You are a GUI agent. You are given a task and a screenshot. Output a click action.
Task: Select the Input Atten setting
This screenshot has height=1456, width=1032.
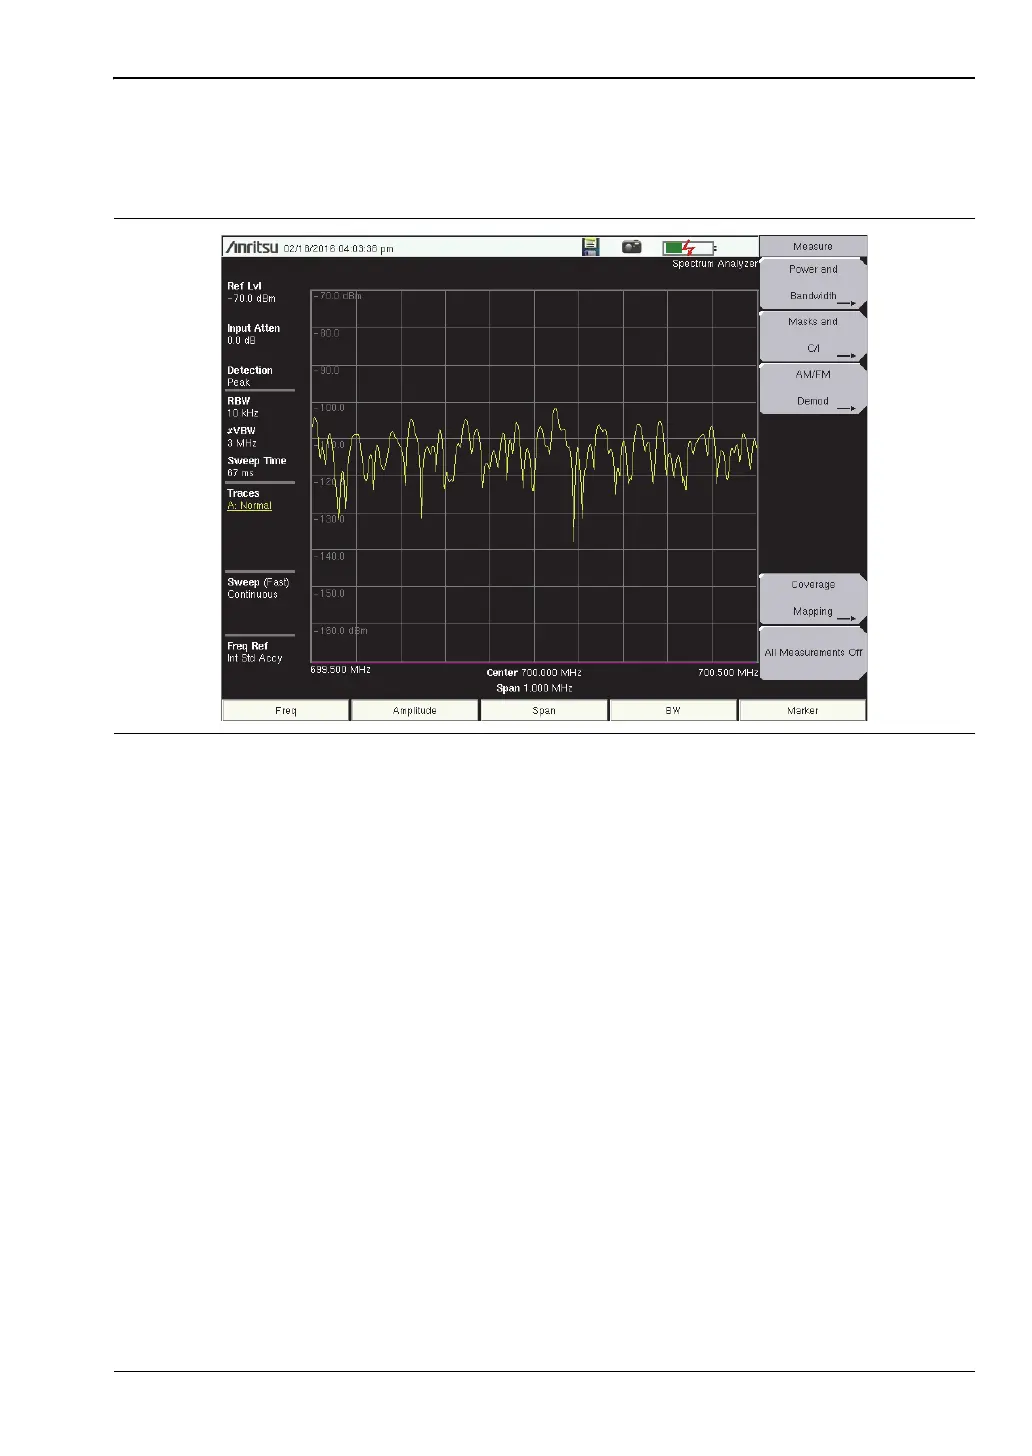(x=254, y=334)
